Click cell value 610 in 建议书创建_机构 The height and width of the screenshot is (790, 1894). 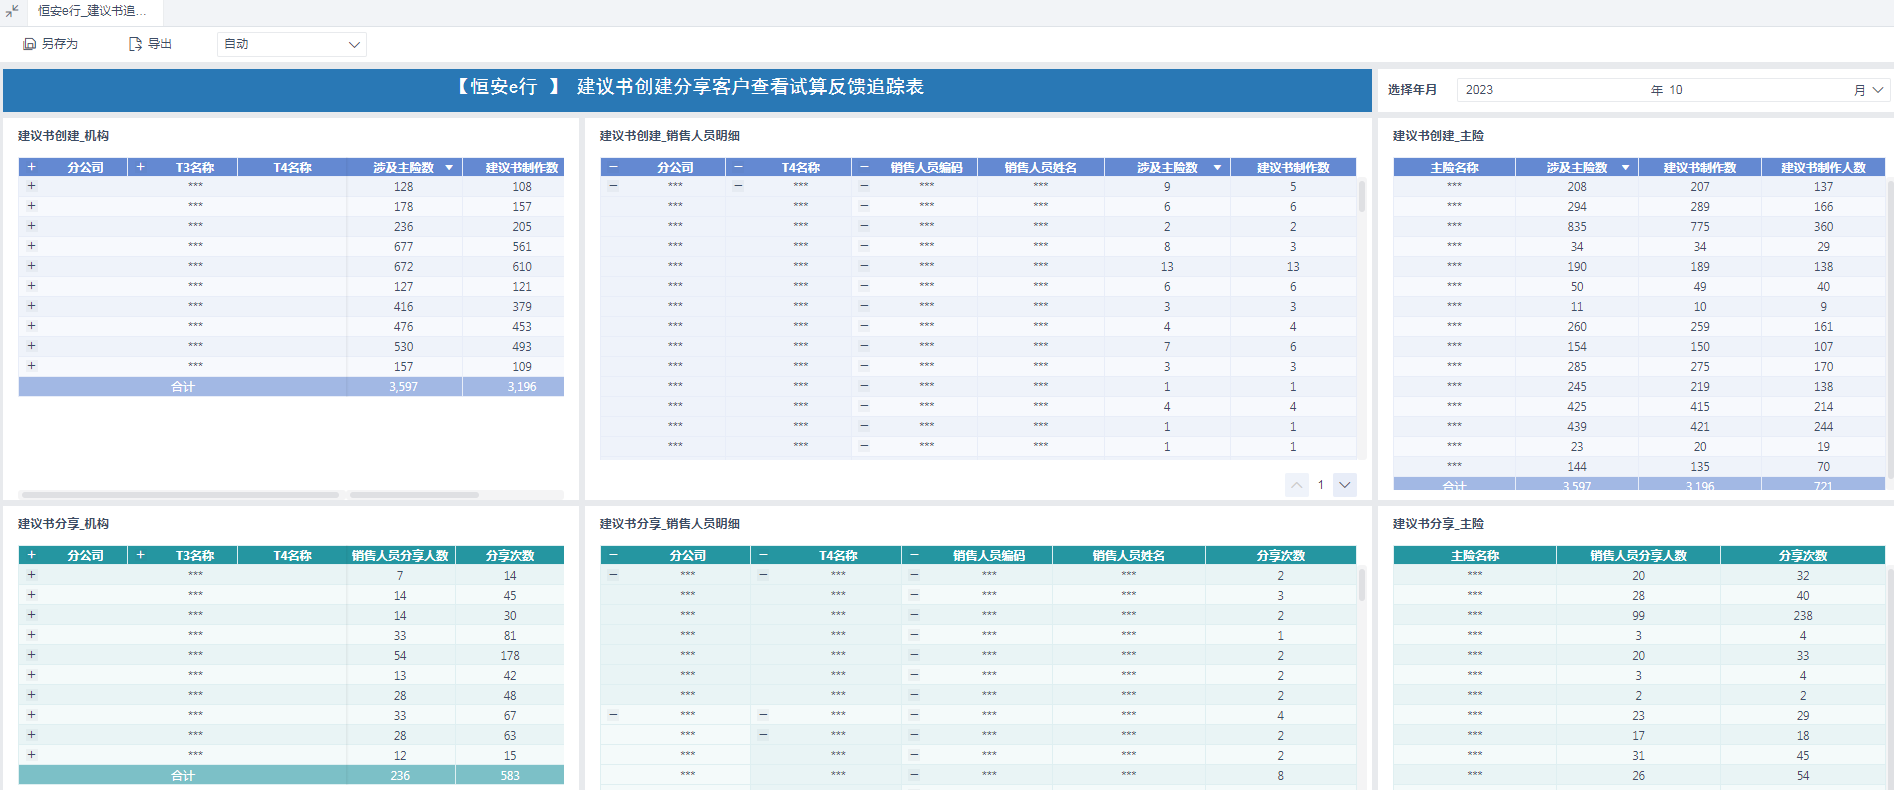(522, 267)
